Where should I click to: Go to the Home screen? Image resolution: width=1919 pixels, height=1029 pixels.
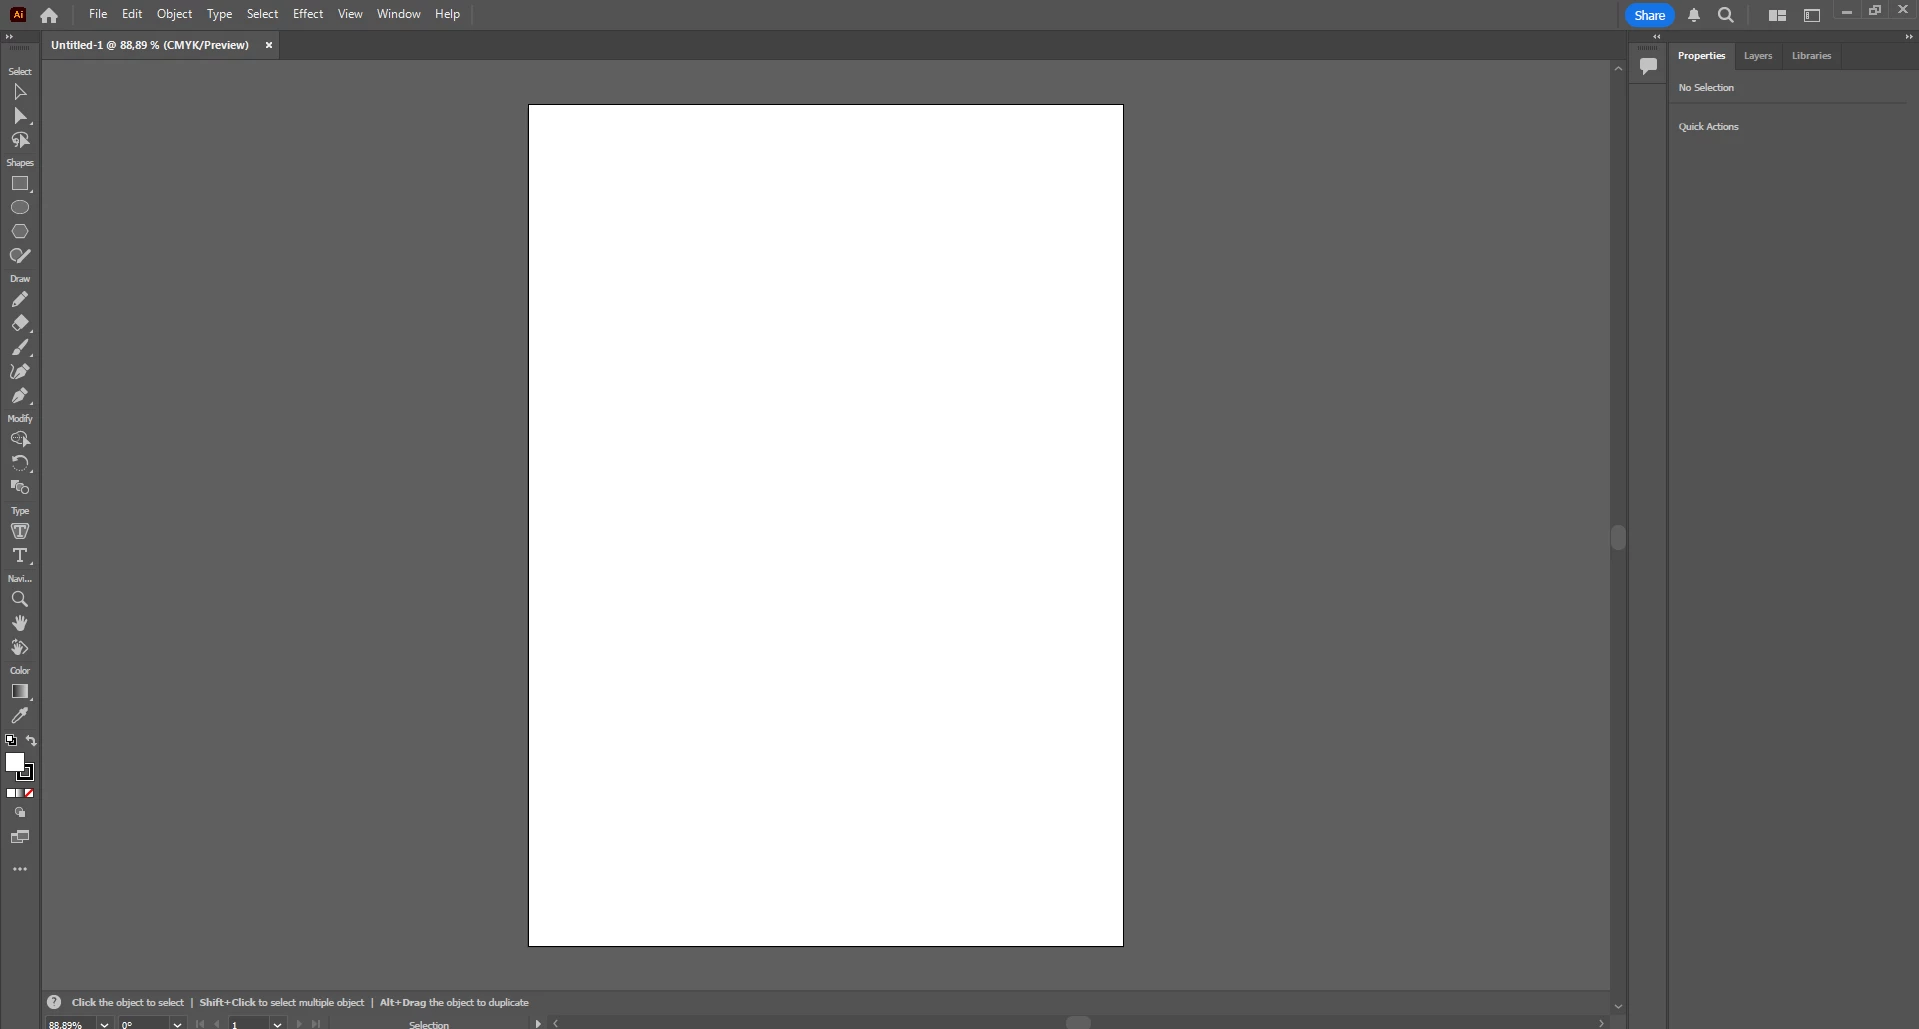pos(49,15)
